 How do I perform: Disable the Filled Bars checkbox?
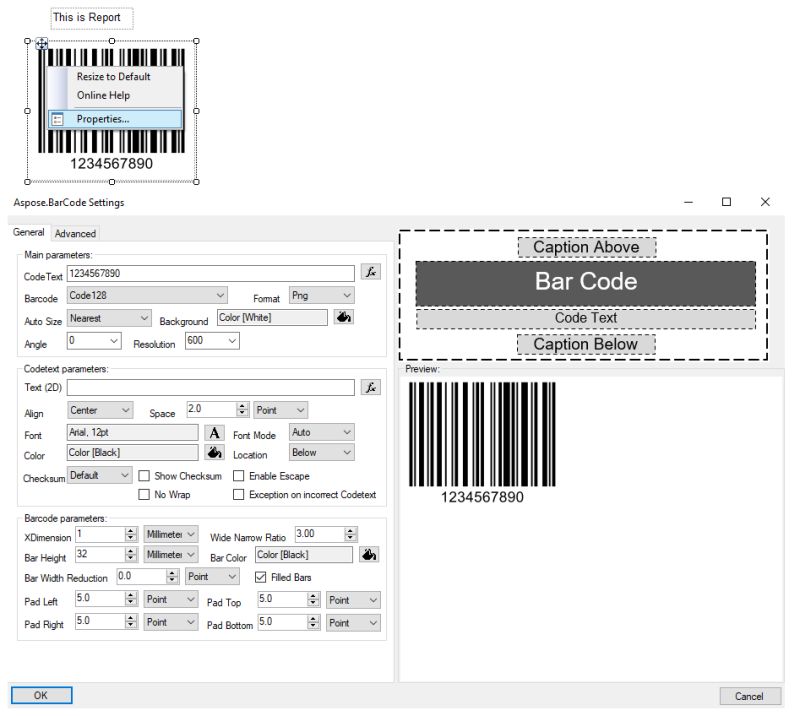pos(259,576)
